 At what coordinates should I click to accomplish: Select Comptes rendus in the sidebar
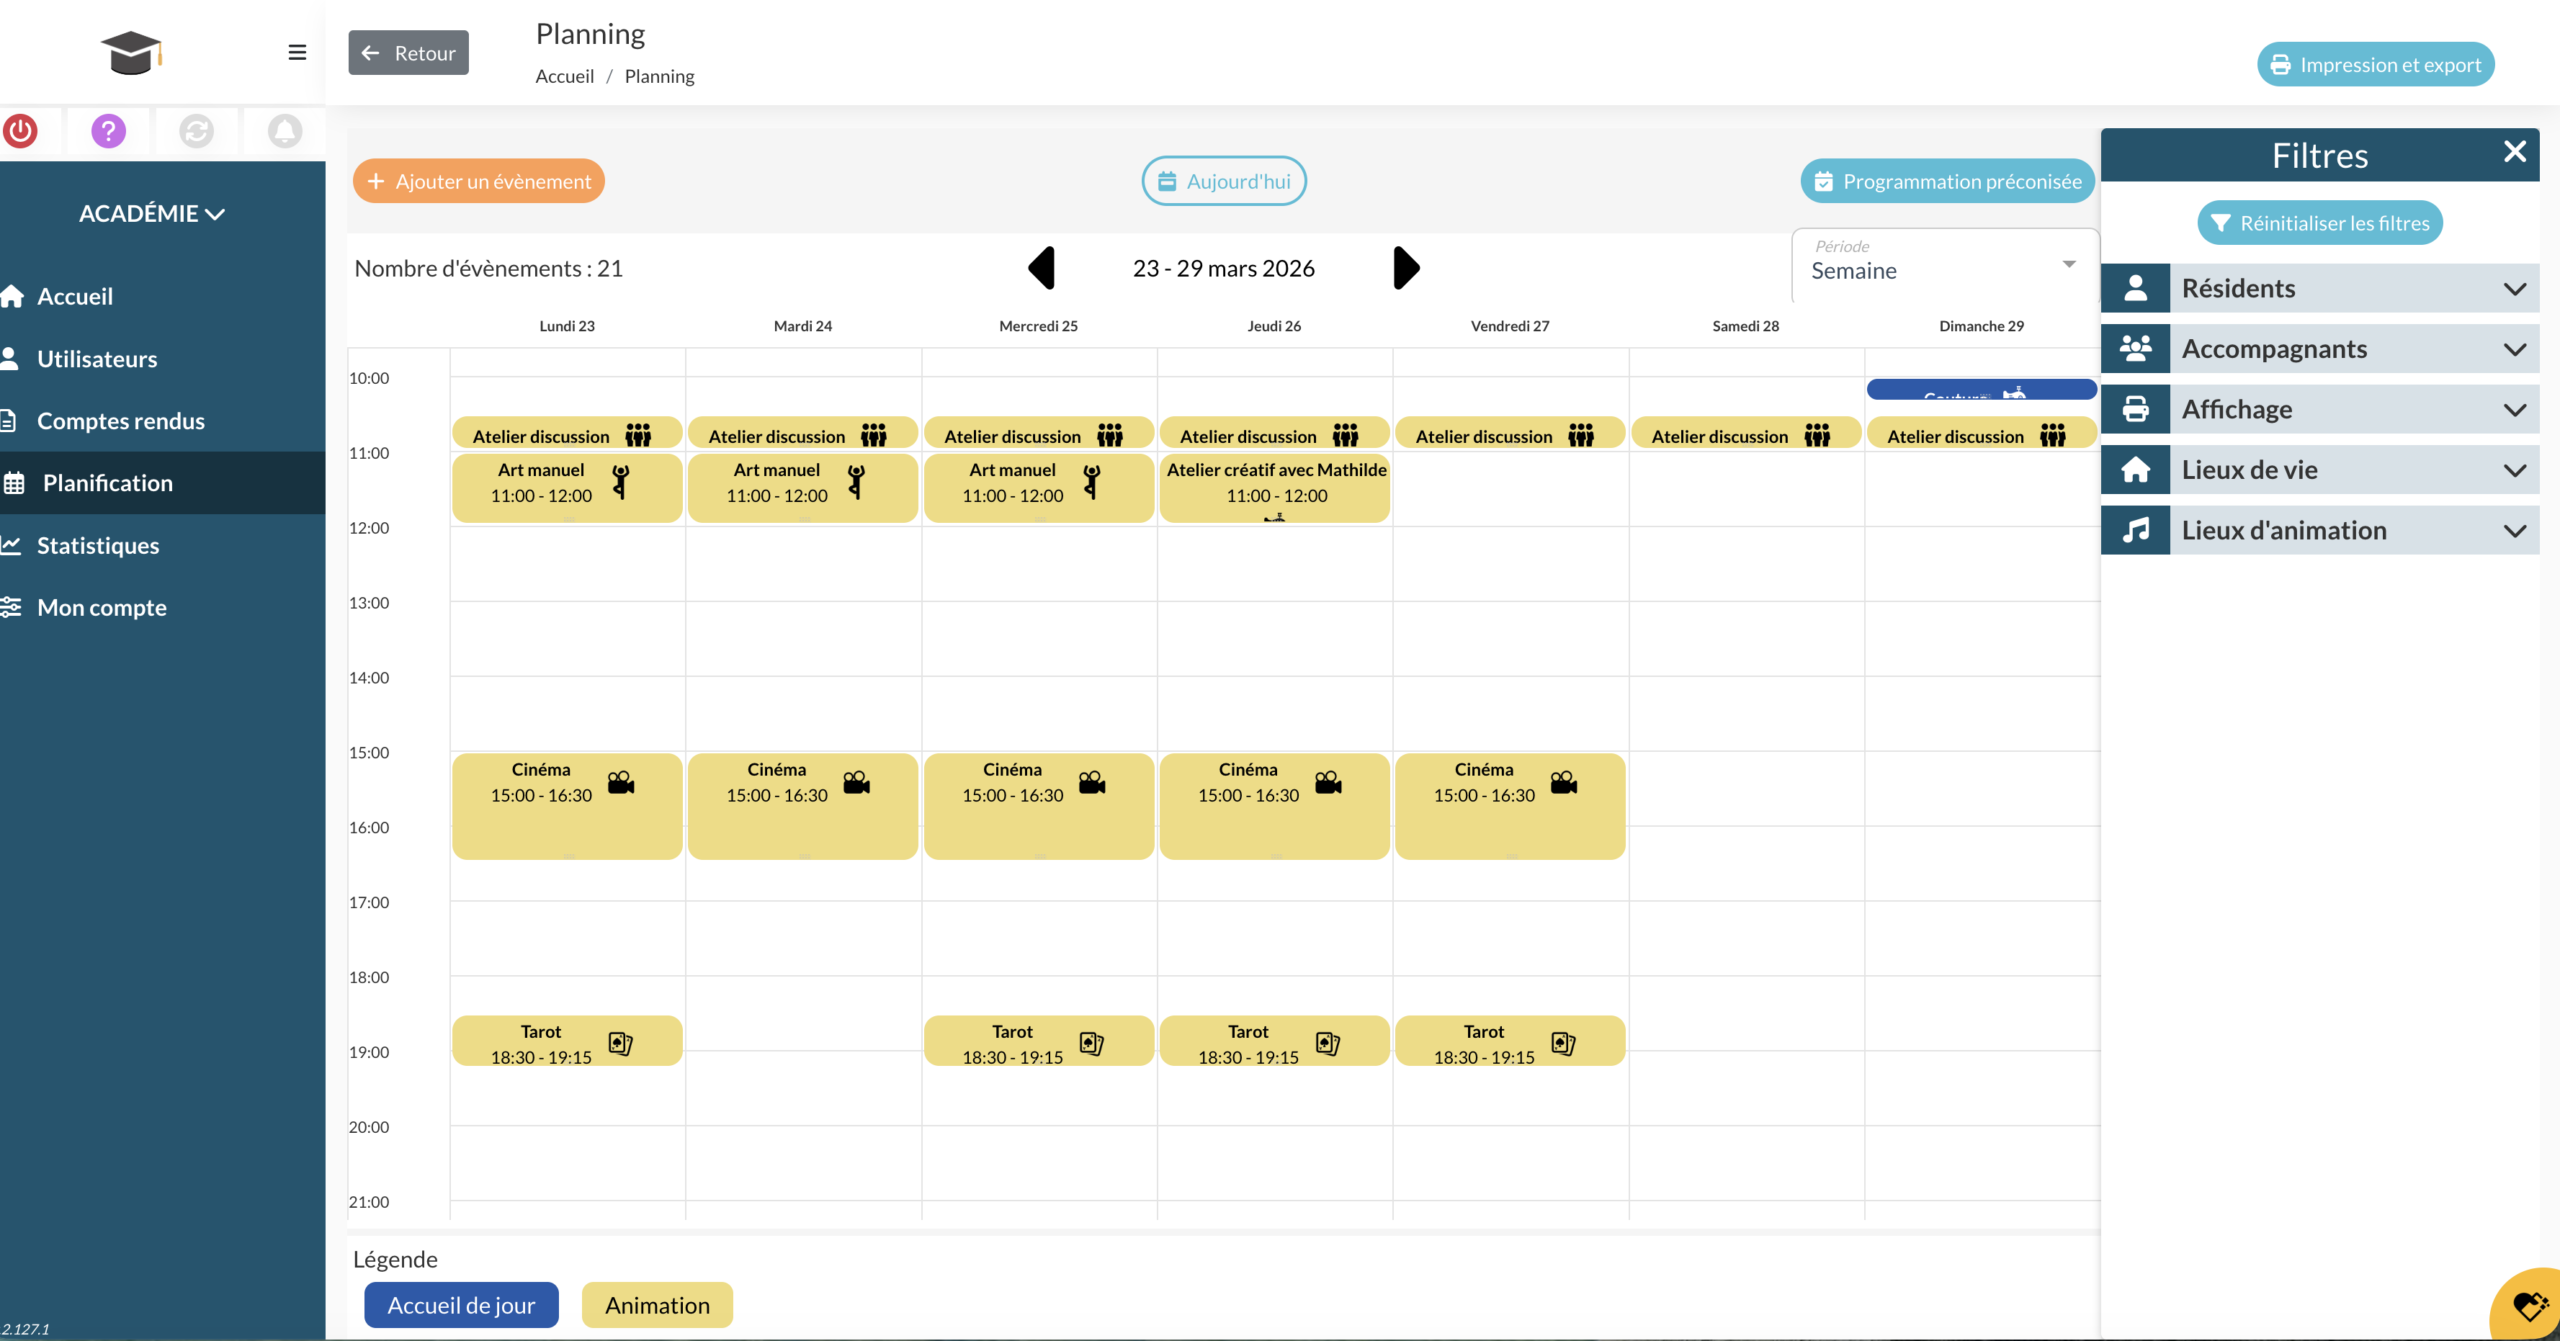(x=120, y=420)
